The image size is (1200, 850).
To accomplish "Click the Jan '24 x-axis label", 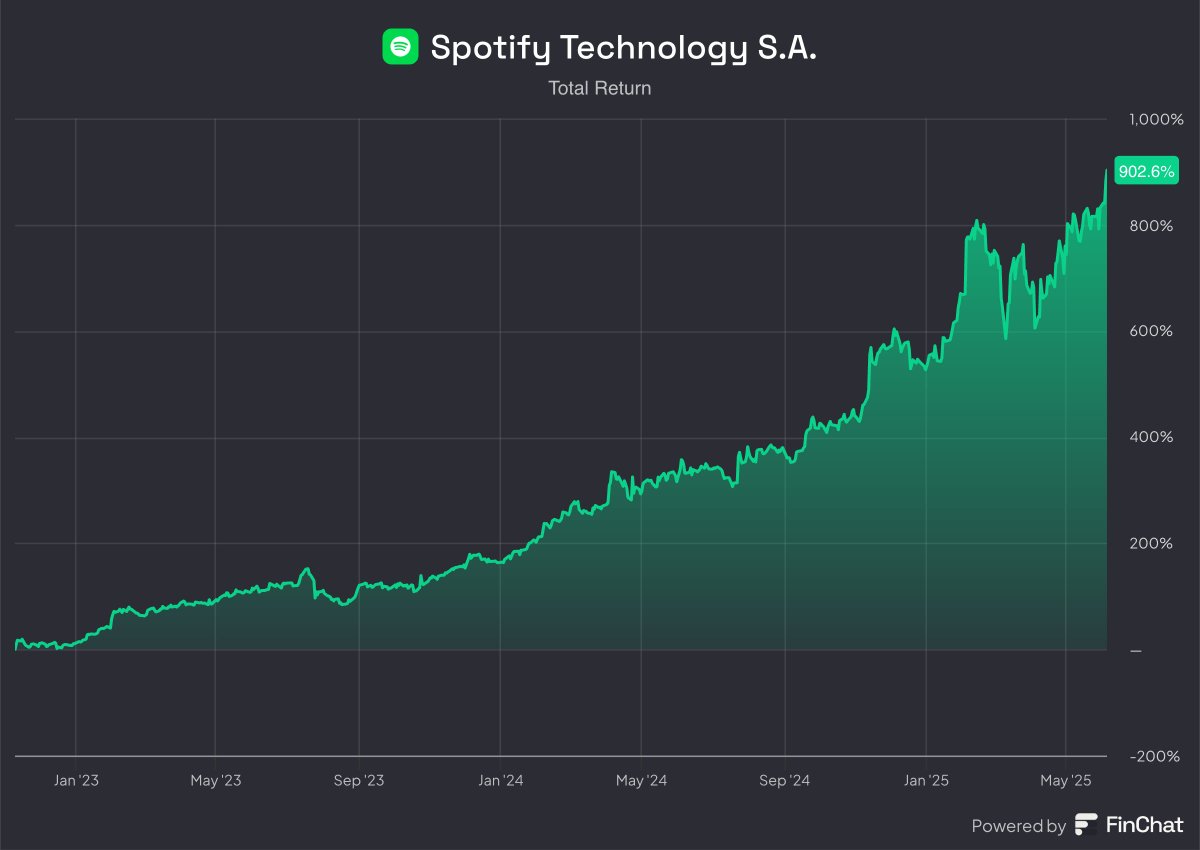I will (501, 780).
